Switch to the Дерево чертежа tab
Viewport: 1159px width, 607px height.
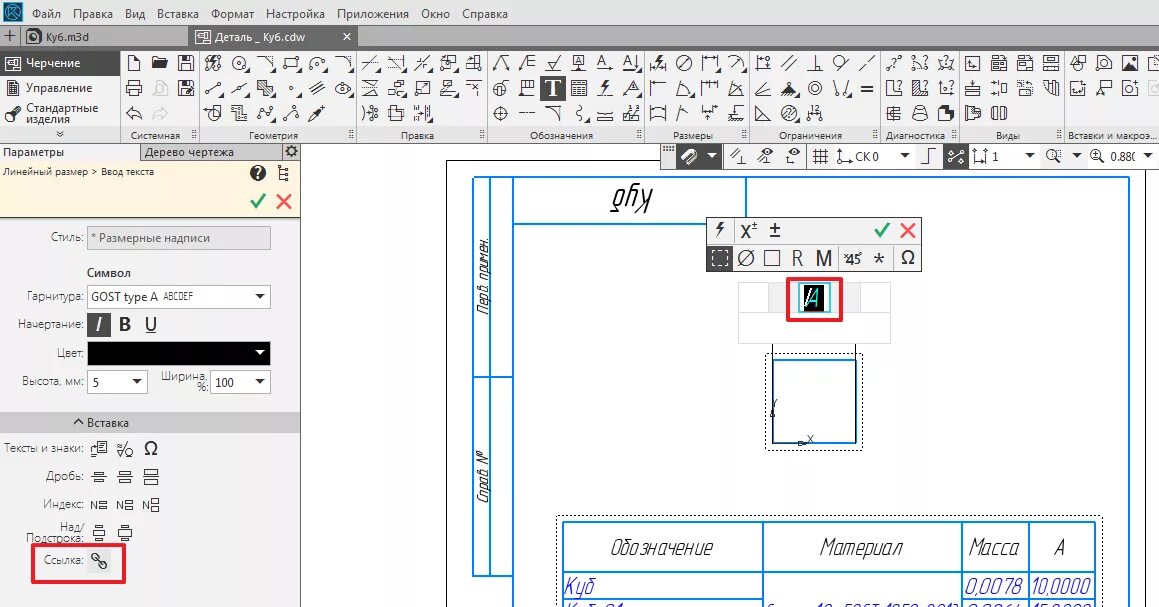click(189, 152)
